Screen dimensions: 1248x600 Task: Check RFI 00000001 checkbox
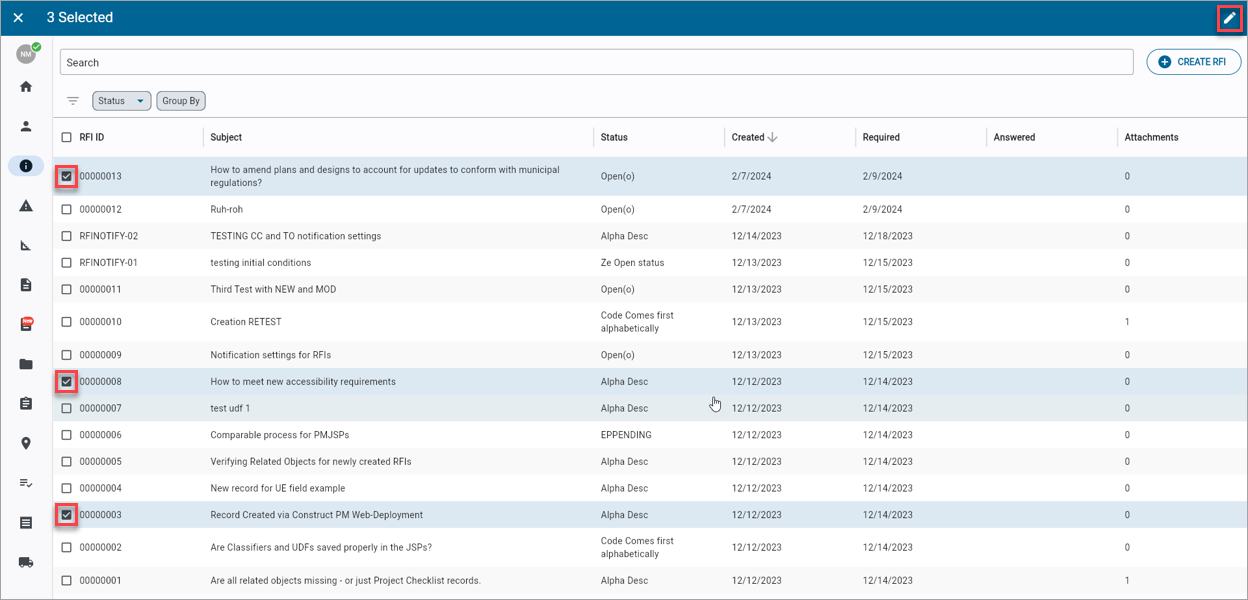[x=67, y=581]
